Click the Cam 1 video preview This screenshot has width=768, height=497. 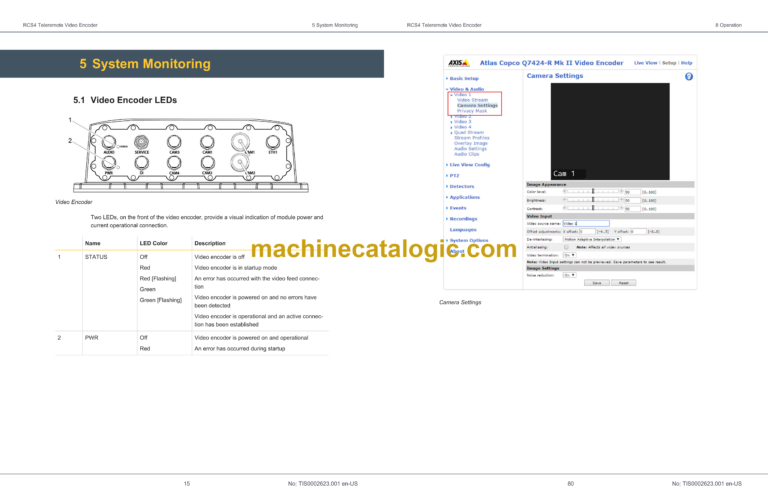(x=610, y=131)
